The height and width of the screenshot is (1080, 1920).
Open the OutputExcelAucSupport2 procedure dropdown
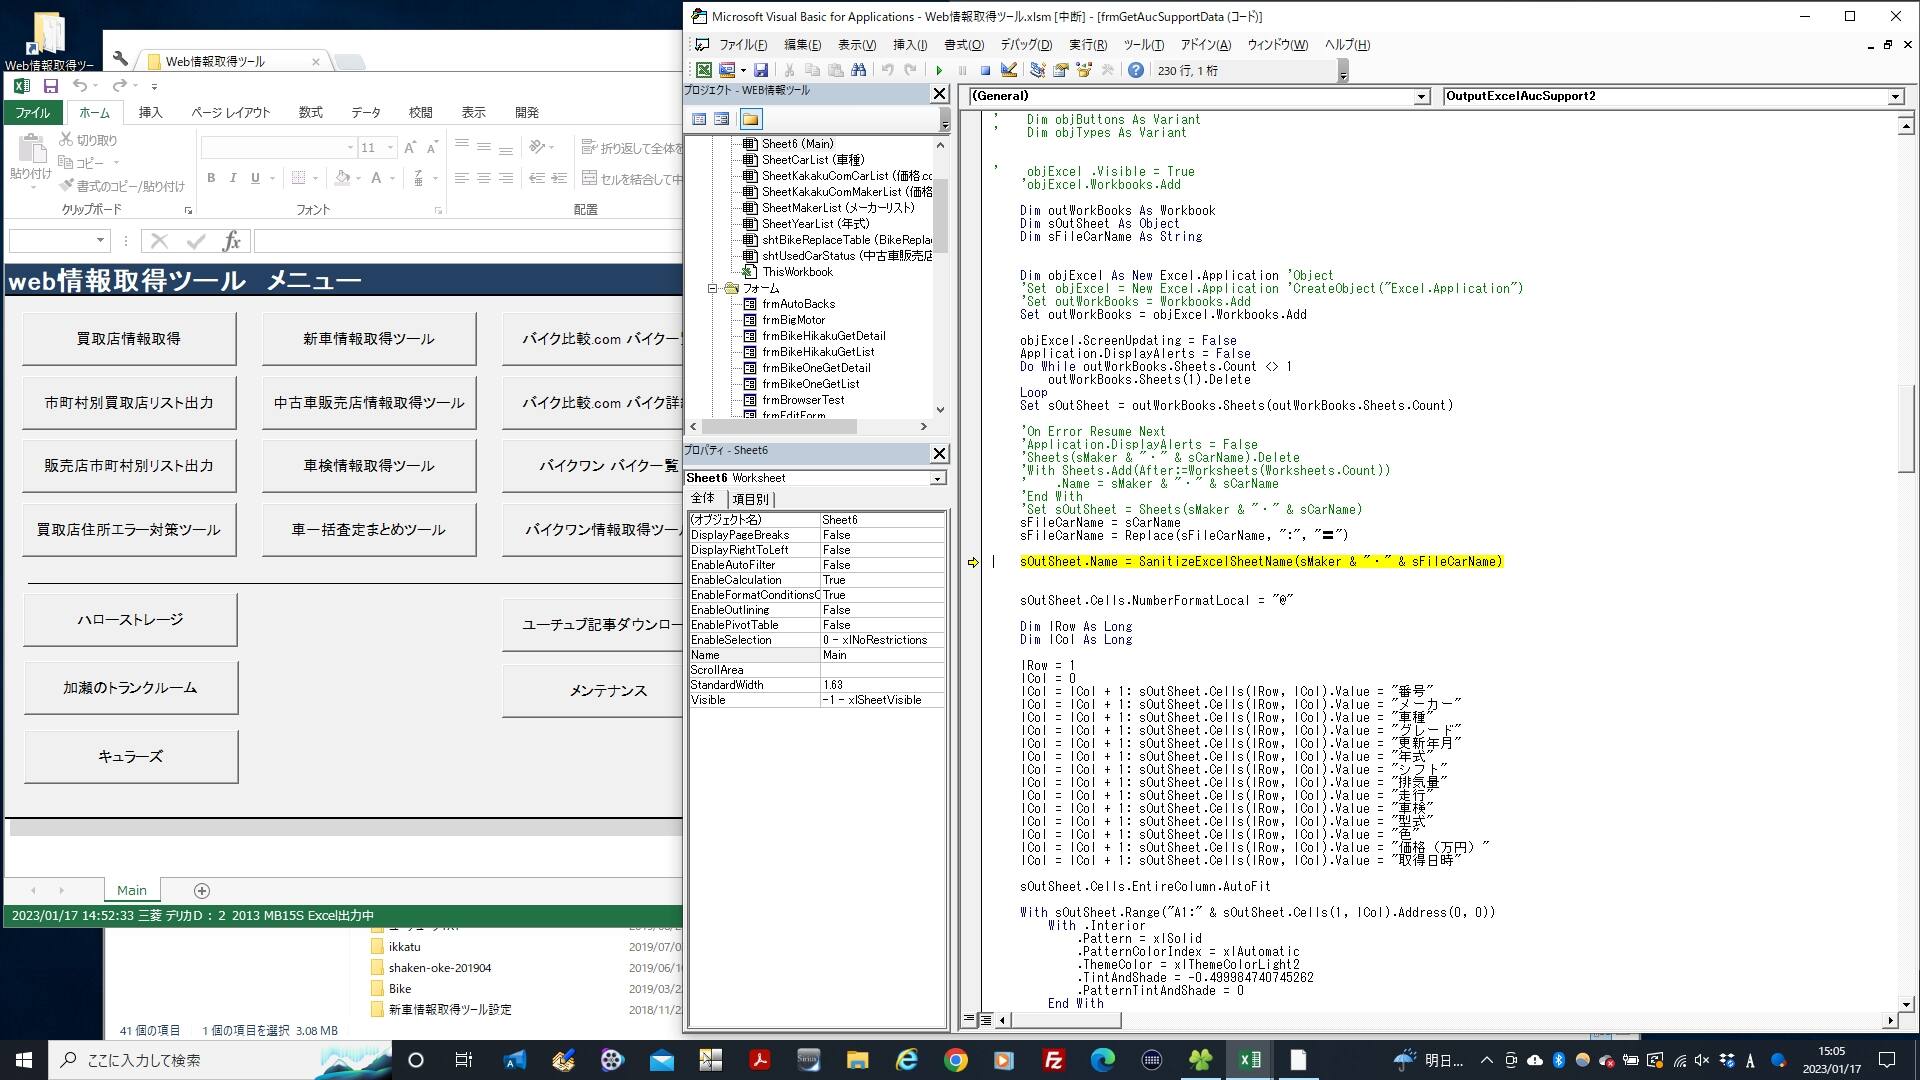click(x=1894, y=97)
